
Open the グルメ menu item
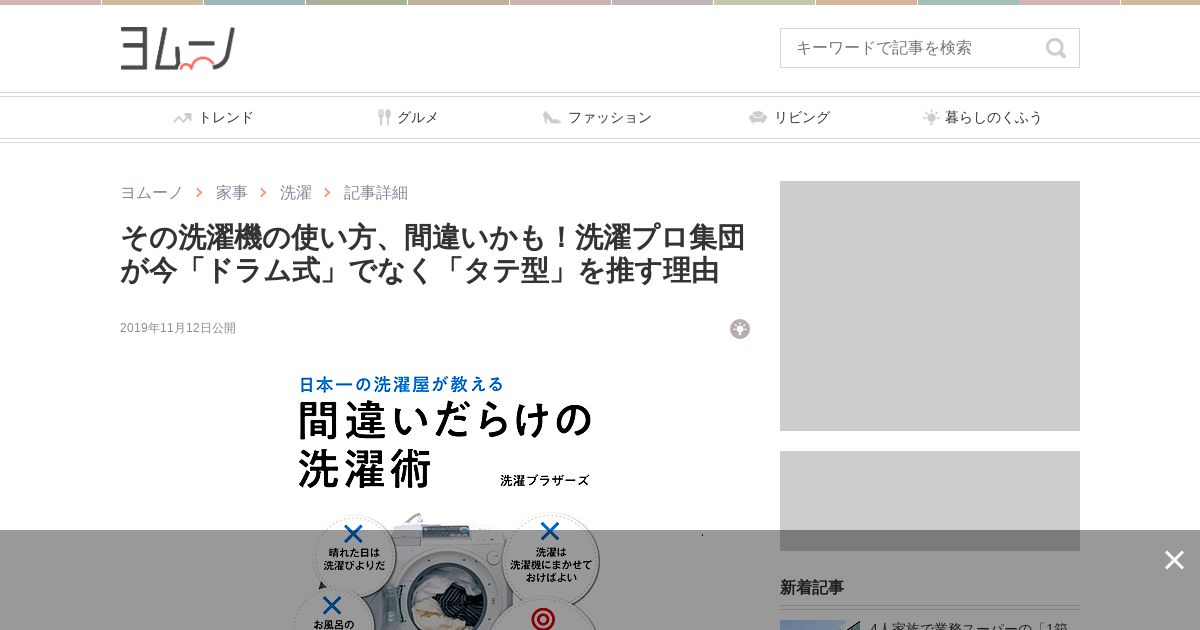click(x=408, y=117)
